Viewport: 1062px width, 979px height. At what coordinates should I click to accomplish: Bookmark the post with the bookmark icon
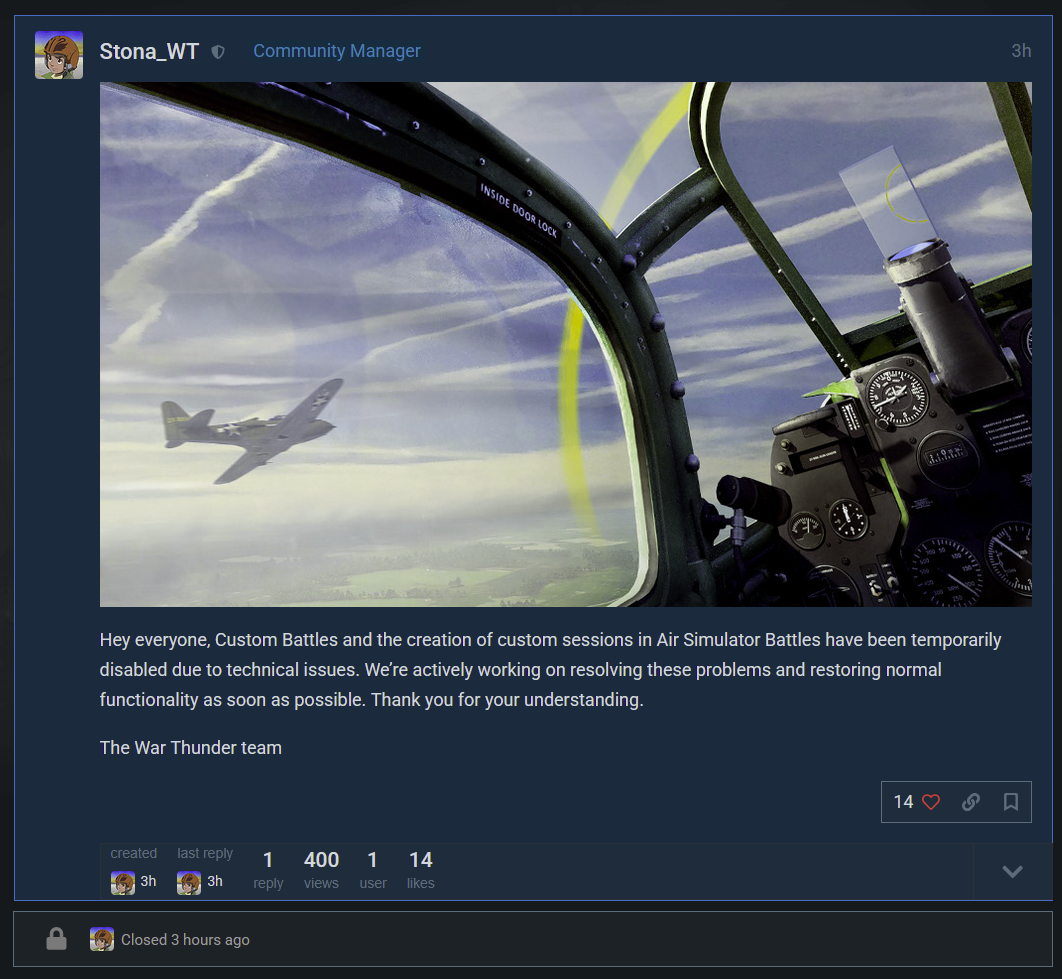tap(1011, 802)
